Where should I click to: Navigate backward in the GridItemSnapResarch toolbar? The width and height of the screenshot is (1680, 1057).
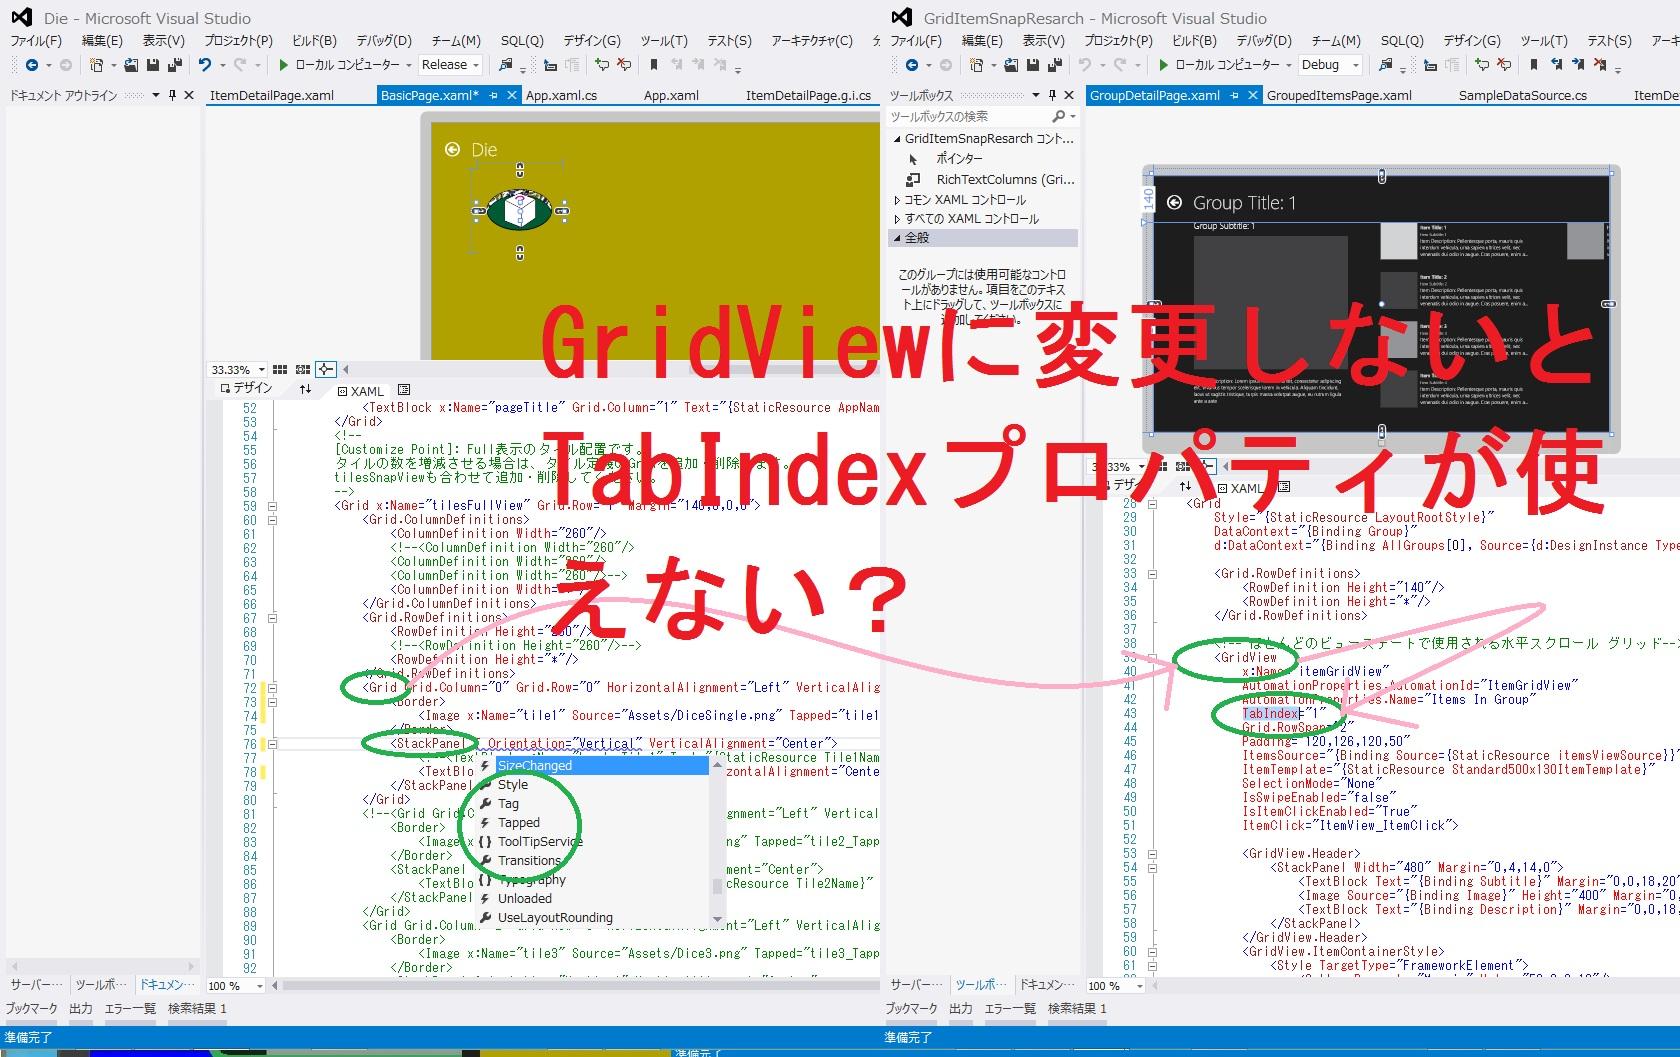pos(912,65)
